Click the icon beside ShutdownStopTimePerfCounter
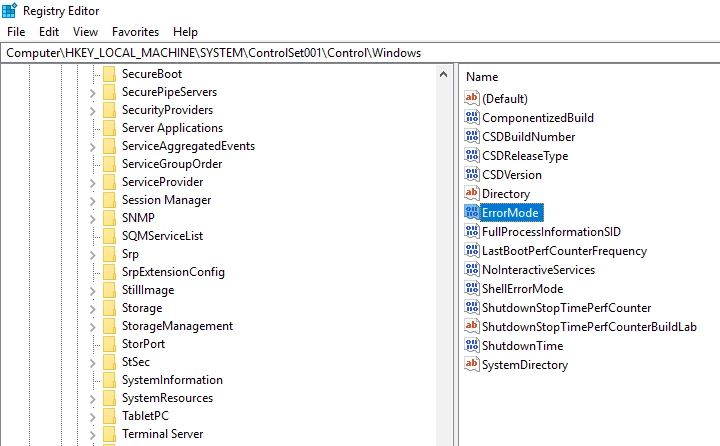The width and height of the screenshot is (720, 446). (472, 307)
